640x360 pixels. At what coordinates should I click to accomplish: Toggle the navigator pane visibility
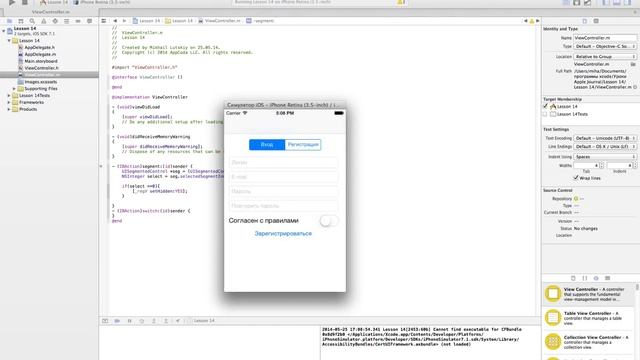[607, 2]
